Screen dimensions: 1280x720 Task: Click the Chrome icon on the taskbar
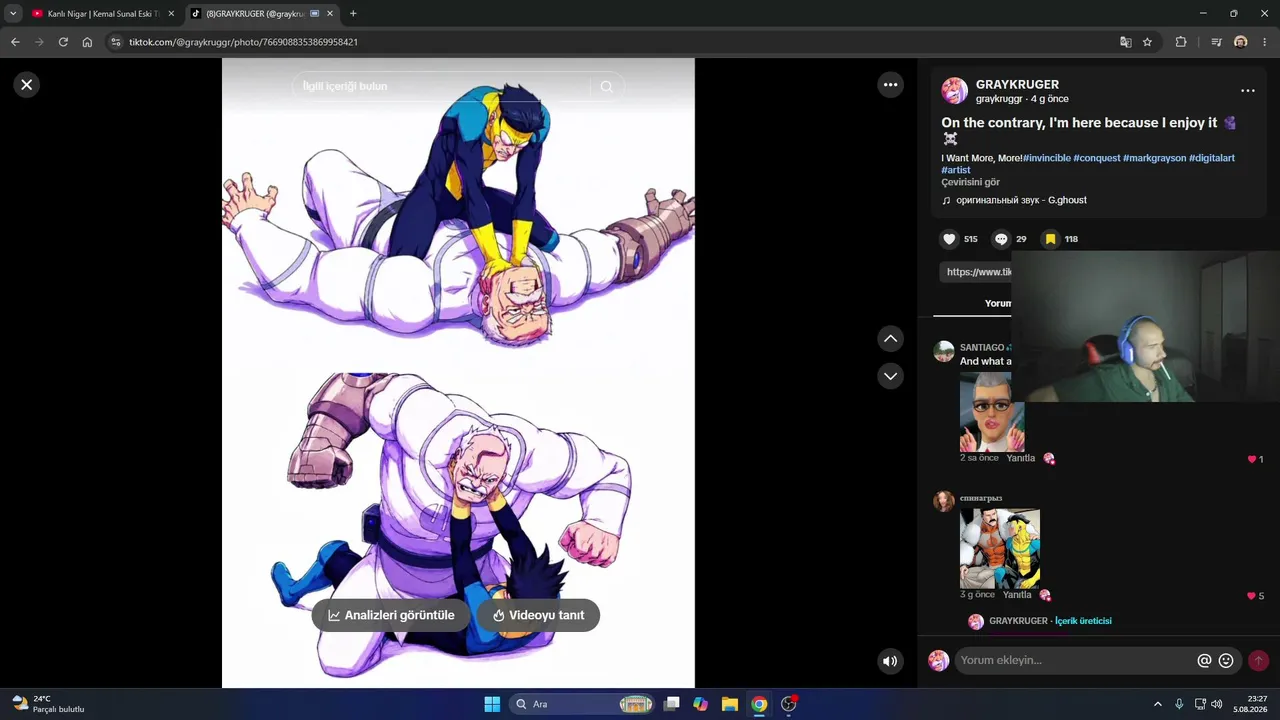(759, 704)
